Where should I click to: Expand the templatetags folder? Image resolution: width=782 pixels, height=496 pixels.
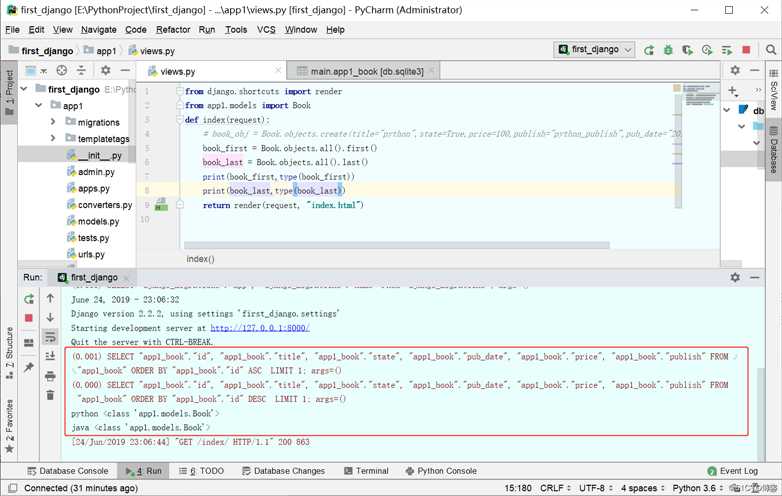coord(53,138)
